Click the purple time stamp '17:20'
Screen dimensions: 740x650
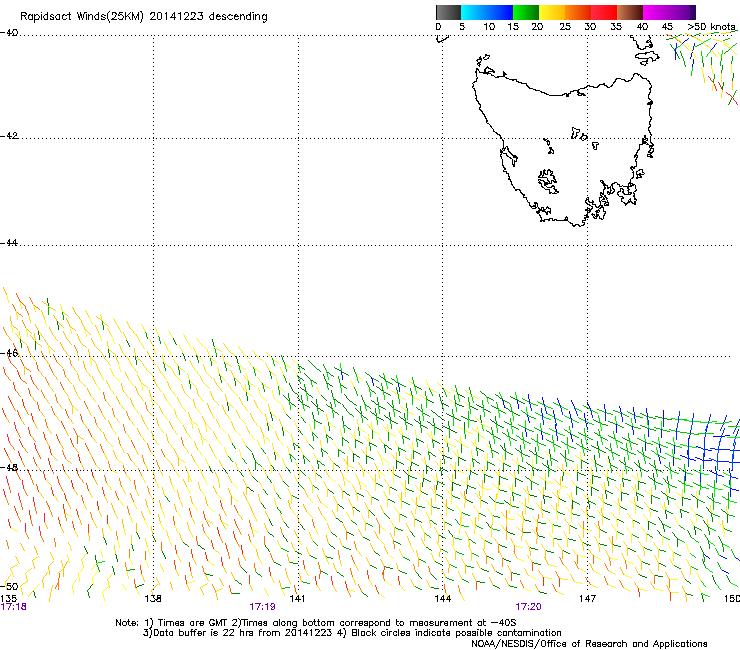click(x=529, y=607)
